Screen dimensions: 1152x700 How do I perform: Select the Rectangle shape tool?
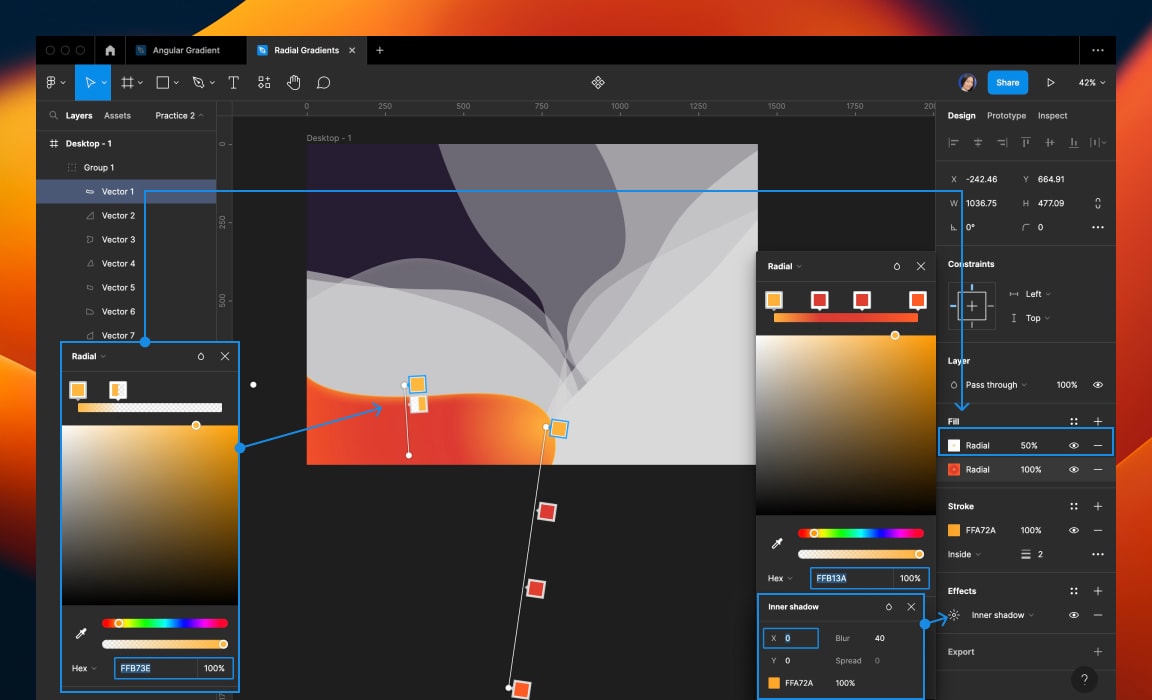(x=162, y=82)
